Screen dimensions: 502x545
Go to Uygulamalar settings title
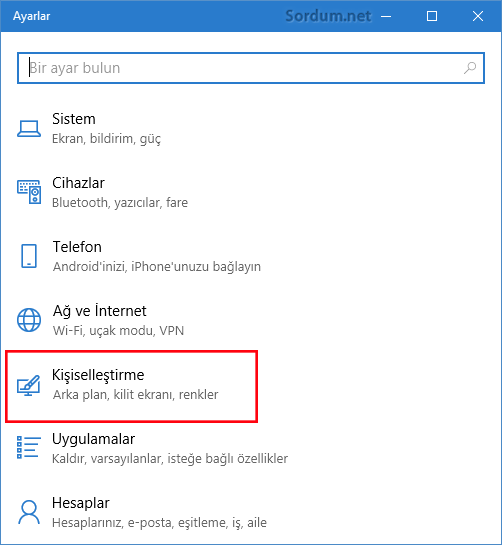pos(93,439)
